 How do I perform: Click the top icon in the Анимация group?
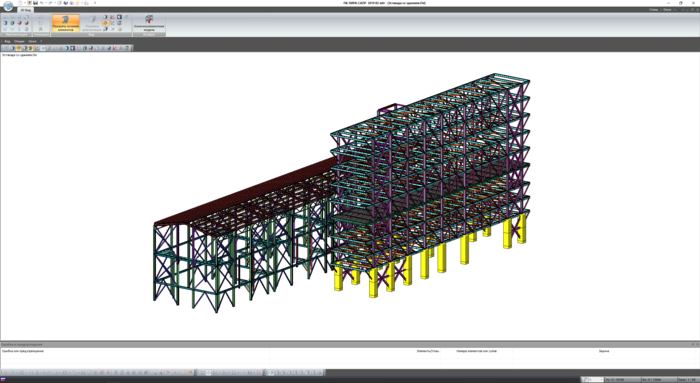(x=41, y=17)
